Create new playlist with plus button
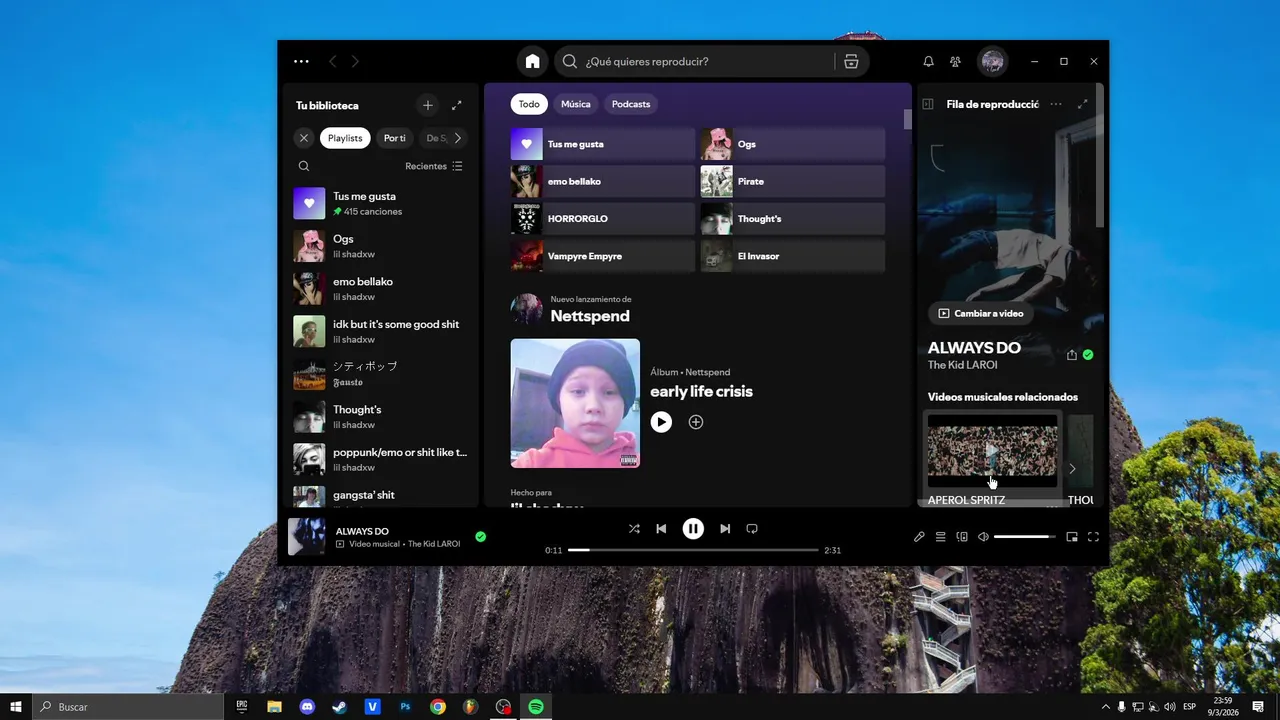This screenshot has width=1280, height=720. tap(427, 105)
